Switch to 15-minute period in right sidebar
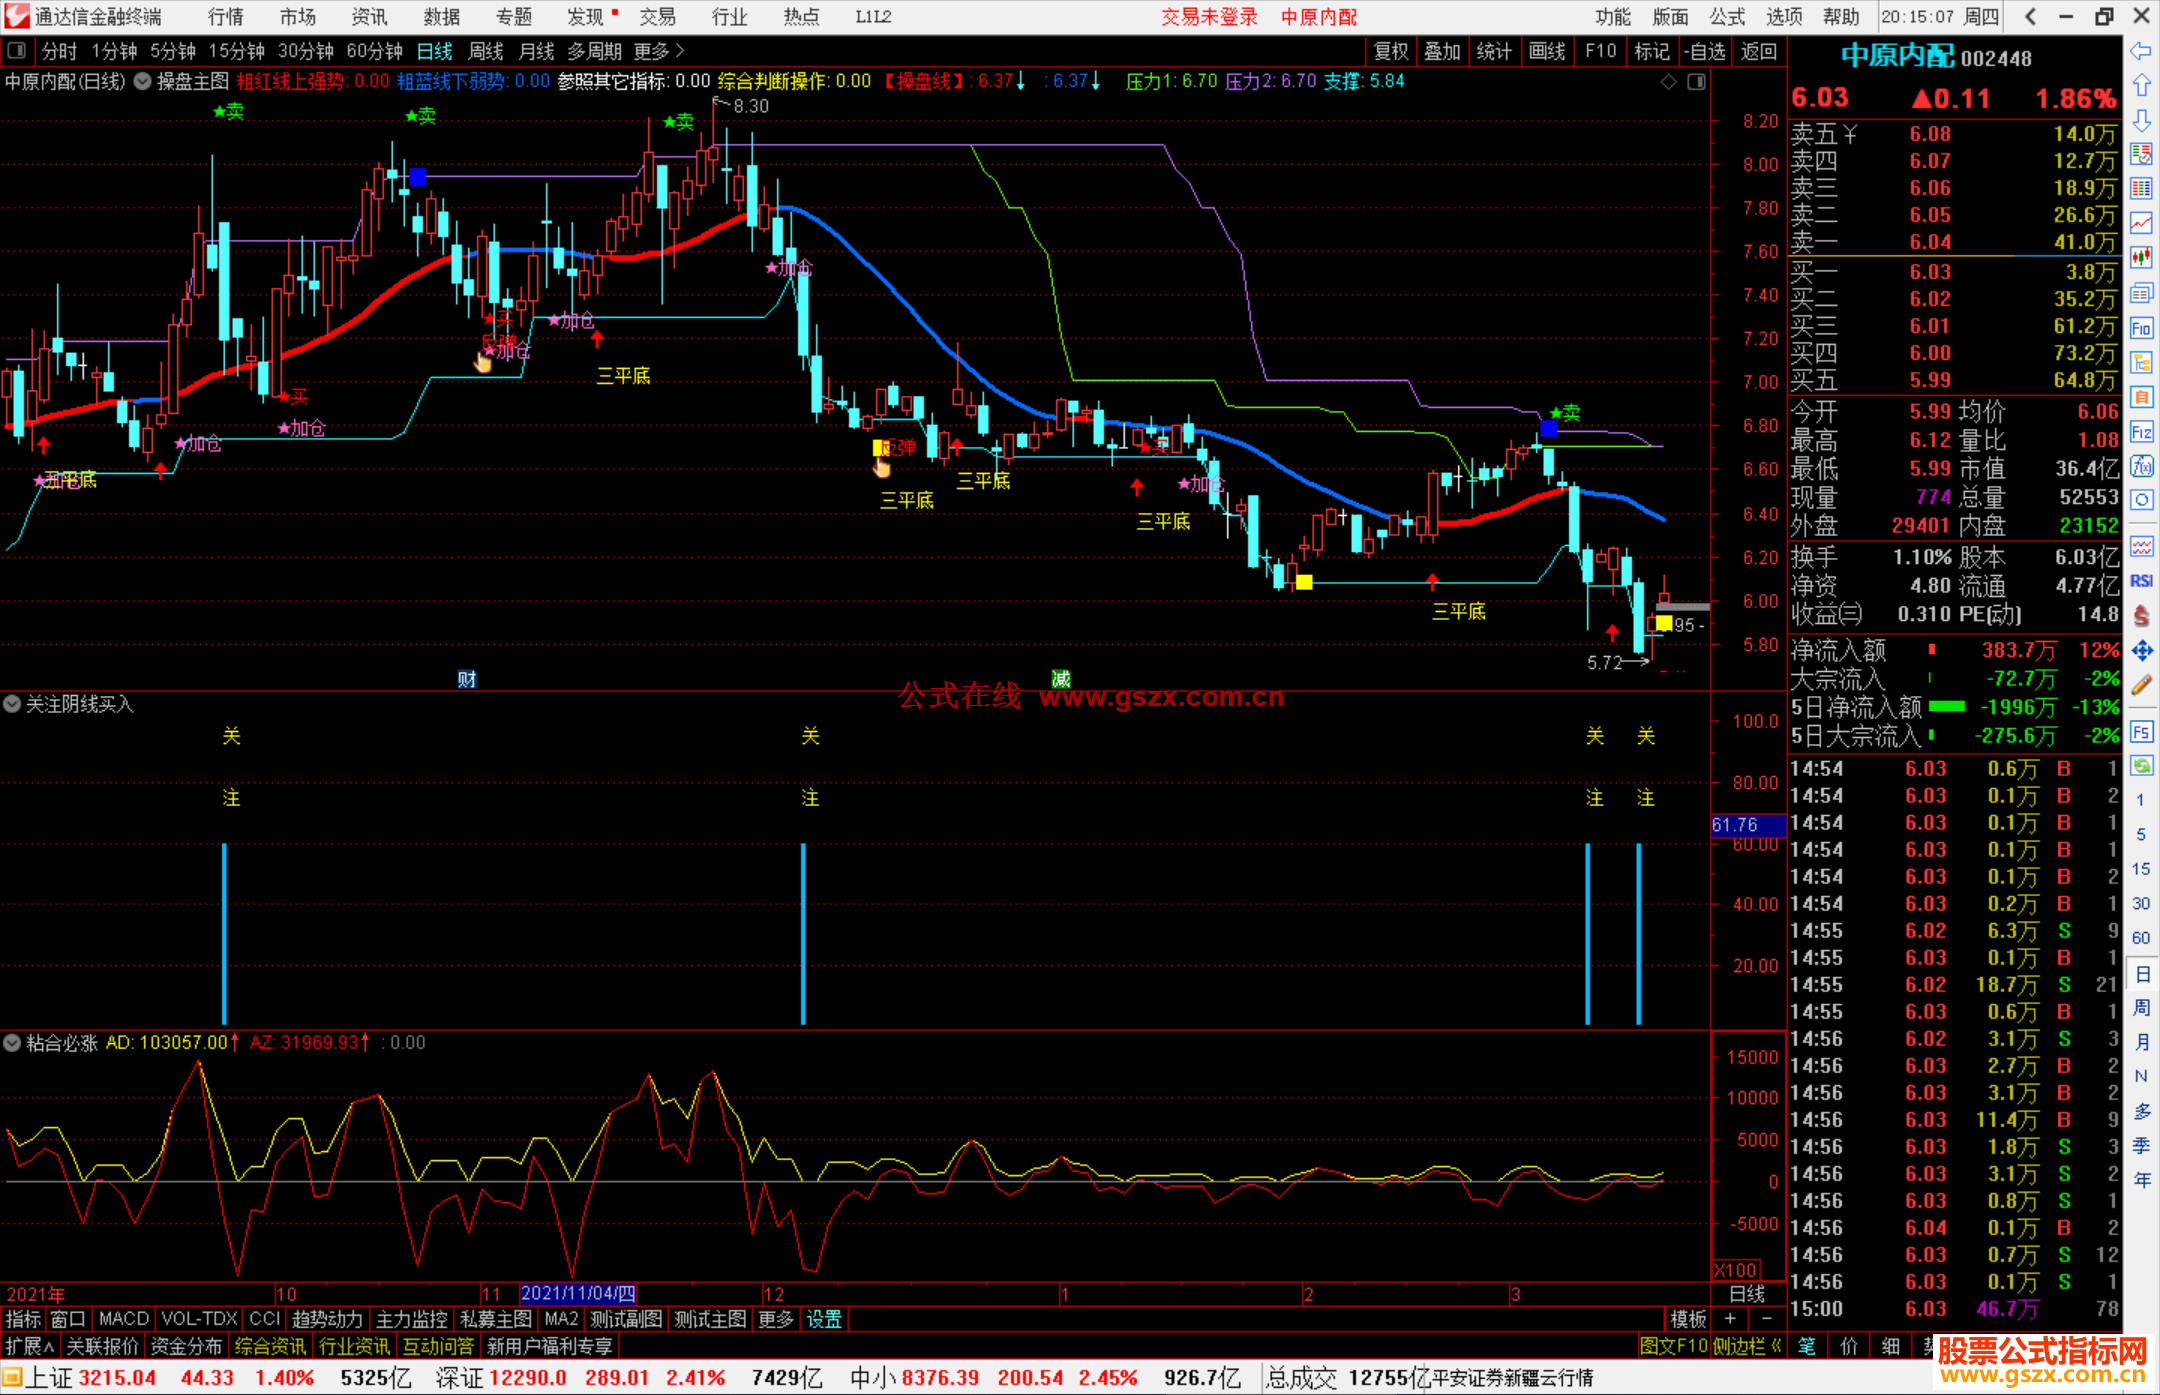2160x1395 pixels. [2140, 869]
